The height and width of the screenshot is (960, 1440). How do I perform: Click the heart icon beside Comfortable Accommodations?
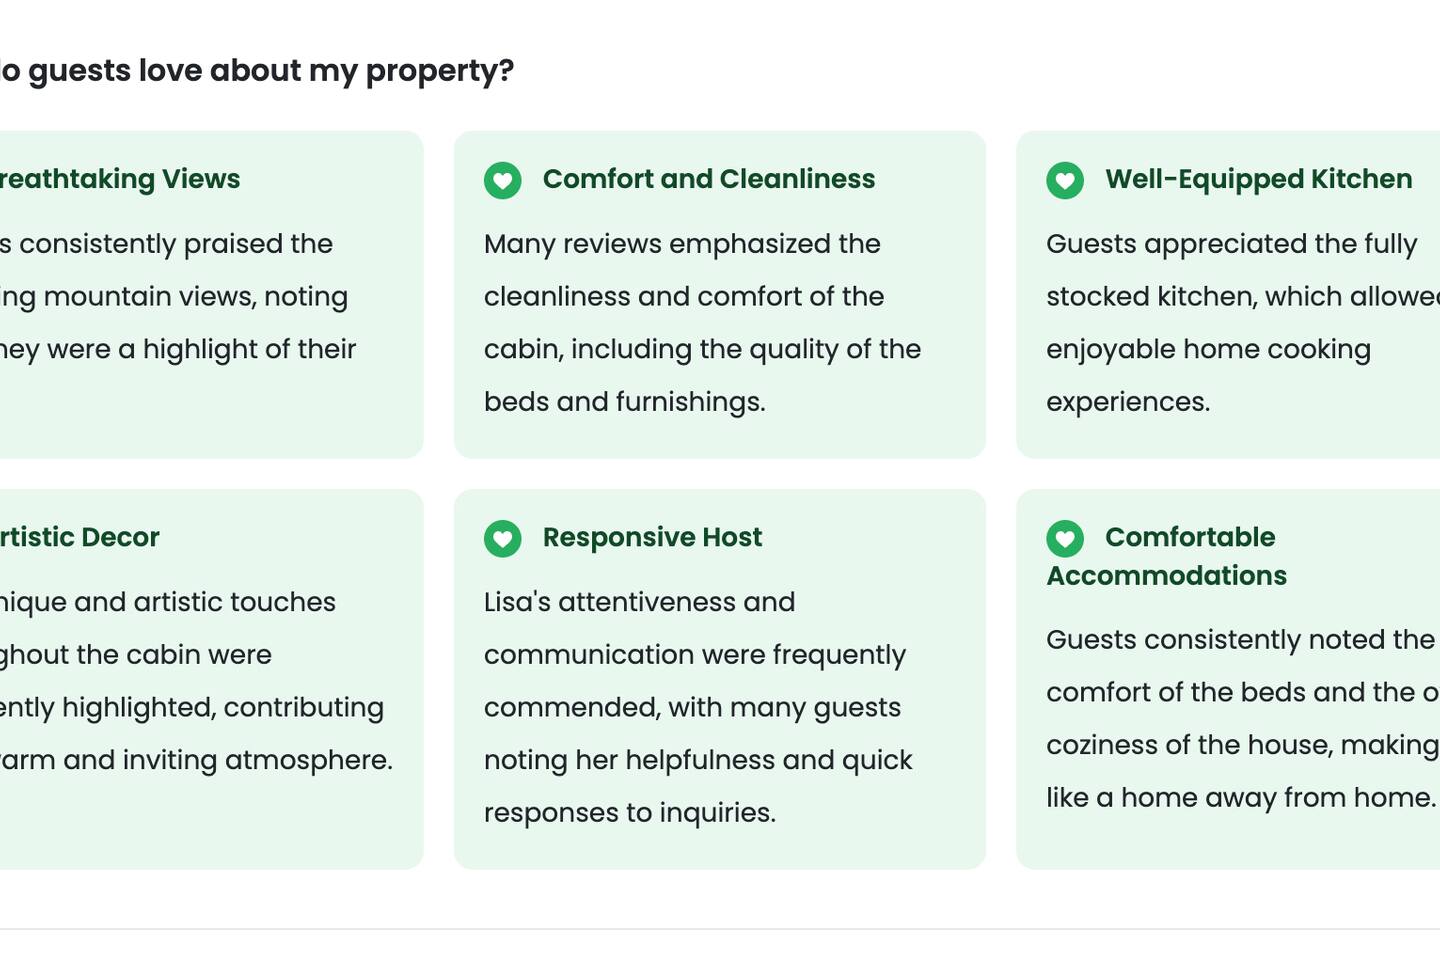pyautogui.click(x=1065, y=539)
